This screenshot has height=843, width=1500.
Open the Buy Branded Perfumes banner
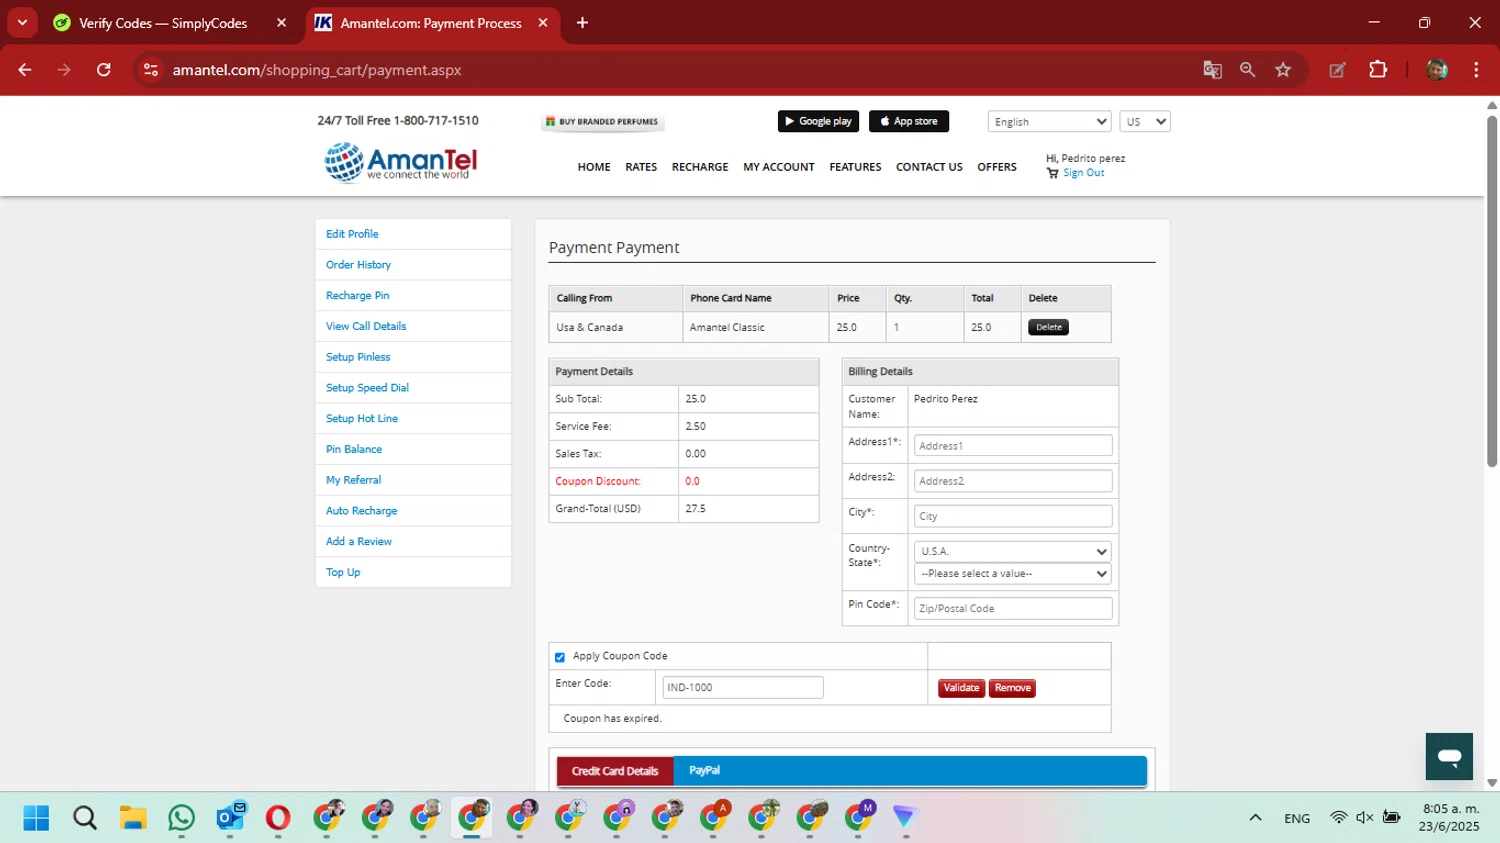pos(602,122)
